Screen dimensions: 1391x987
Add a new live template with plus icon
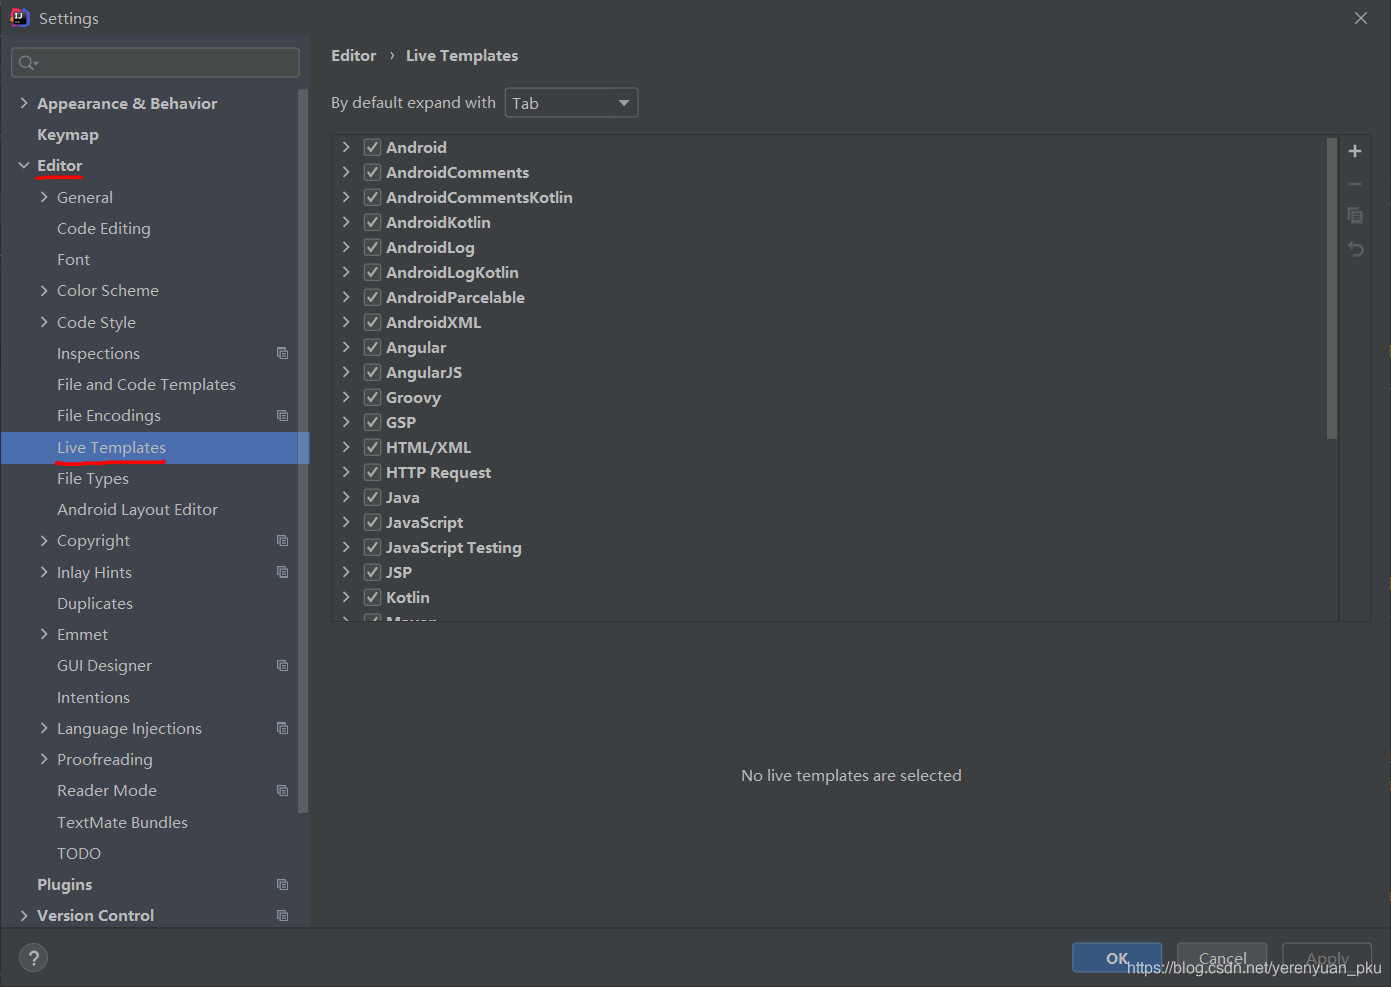pos(1355,151)
